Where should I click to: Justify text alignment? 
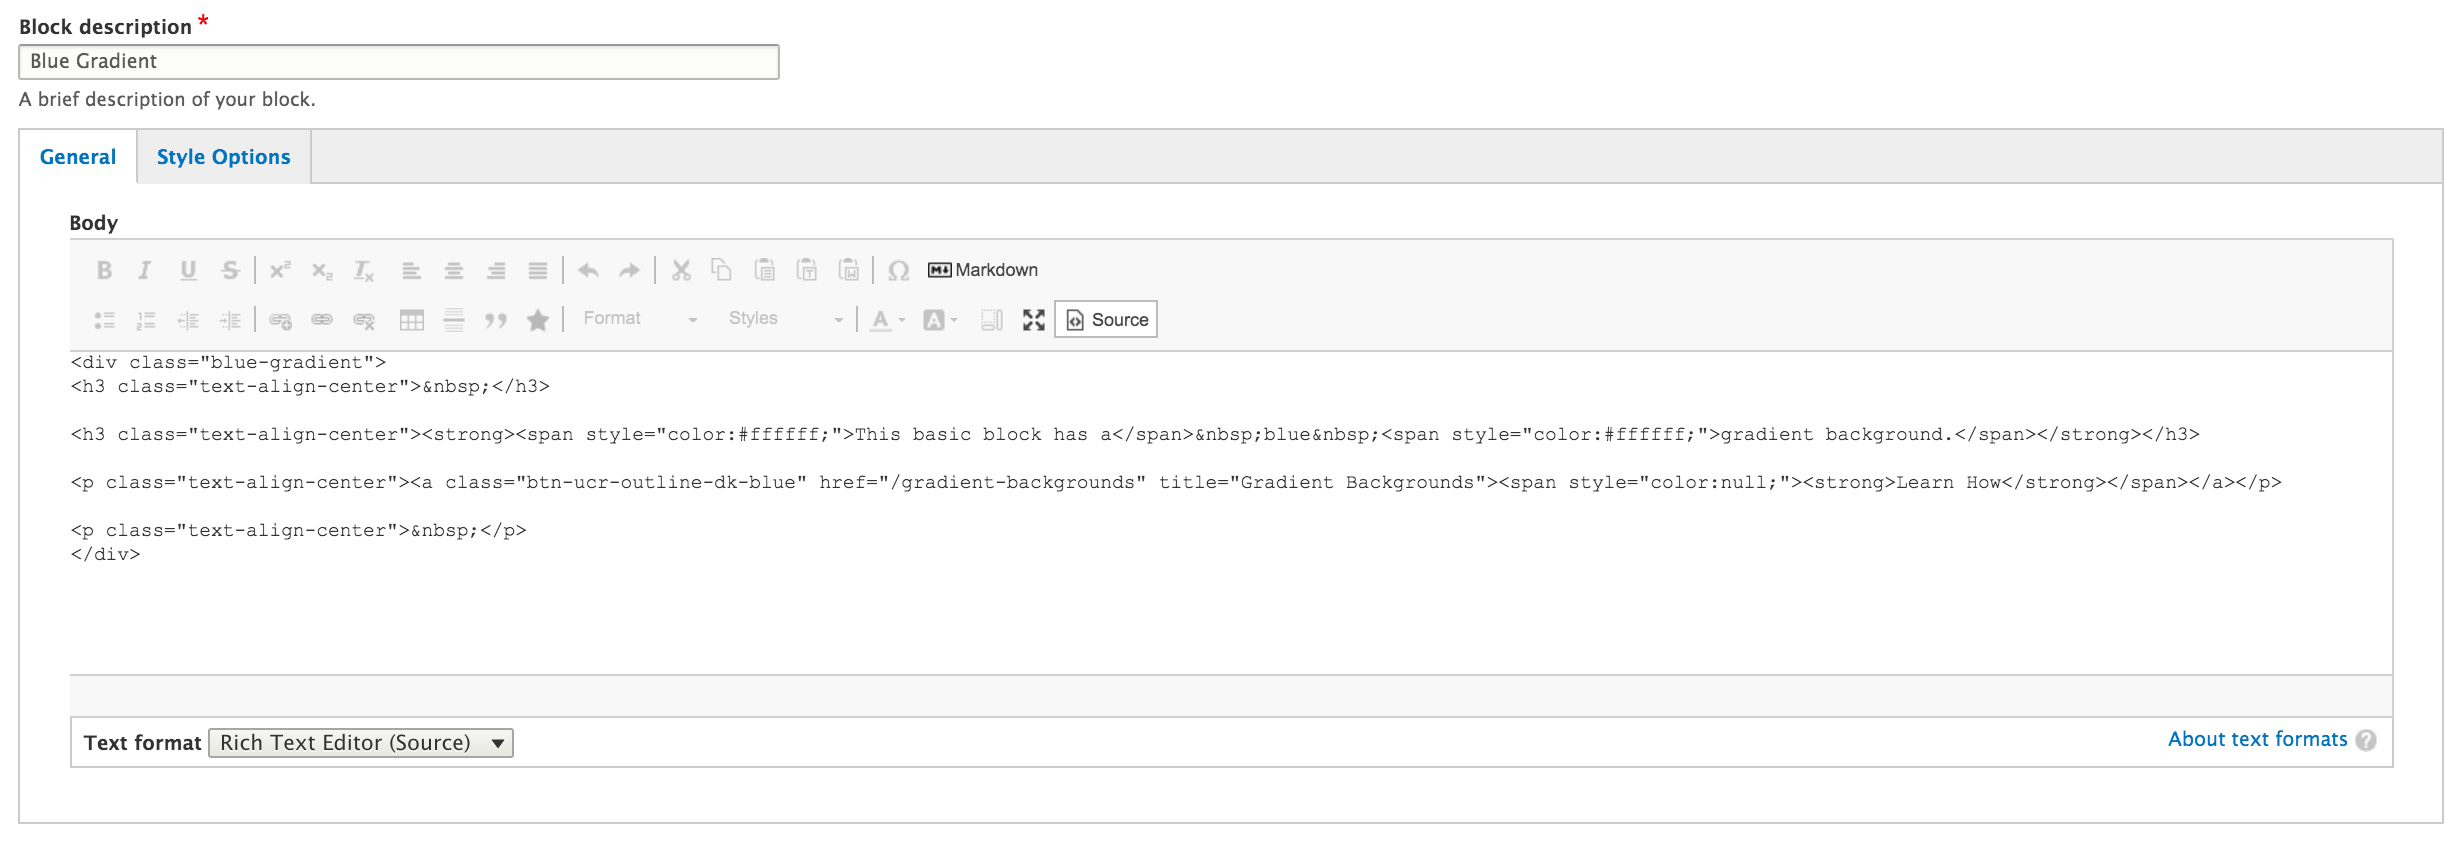[x=538, y=270]
